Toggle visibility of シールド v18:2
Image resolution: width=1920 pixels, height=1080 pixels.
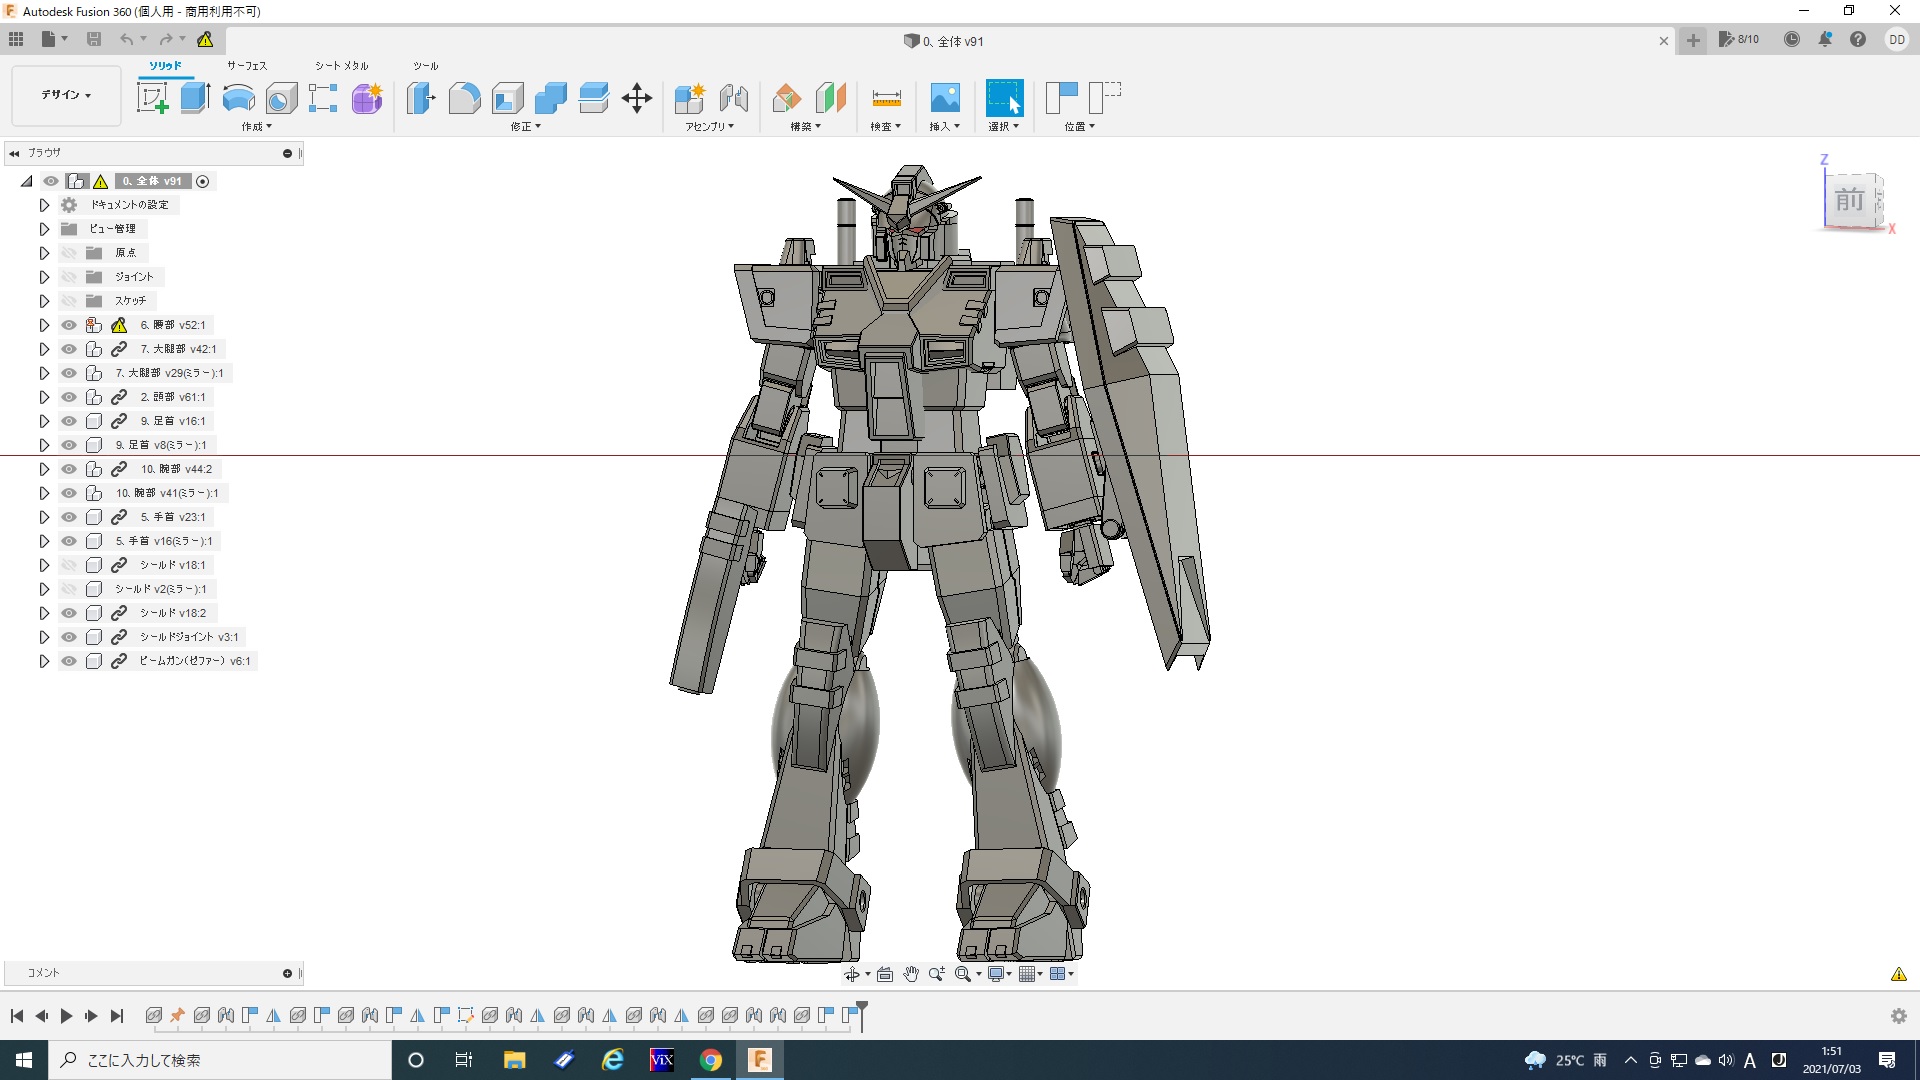[69, 613]
